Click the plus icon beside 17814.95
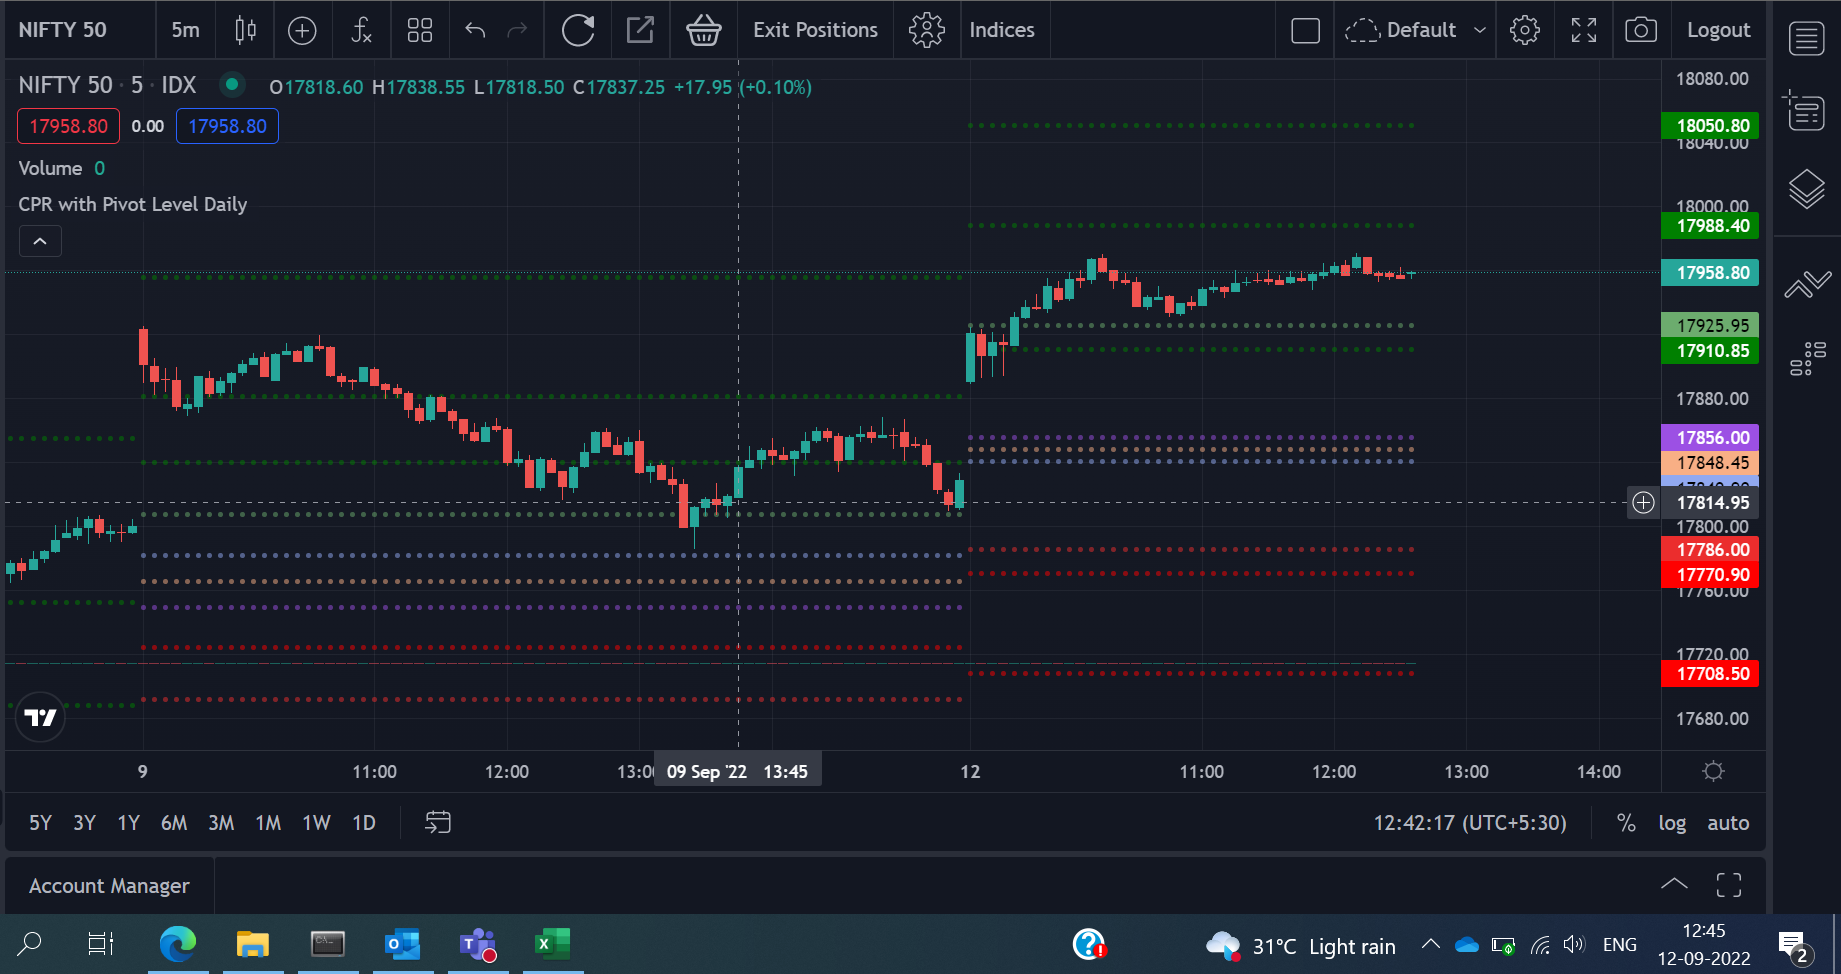1841x974 pixels. (x=1643, y=502)
